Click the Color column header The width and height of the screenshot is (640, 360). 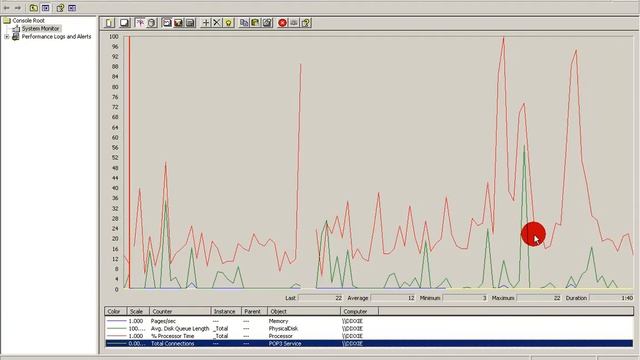click(x=116, y=311)
